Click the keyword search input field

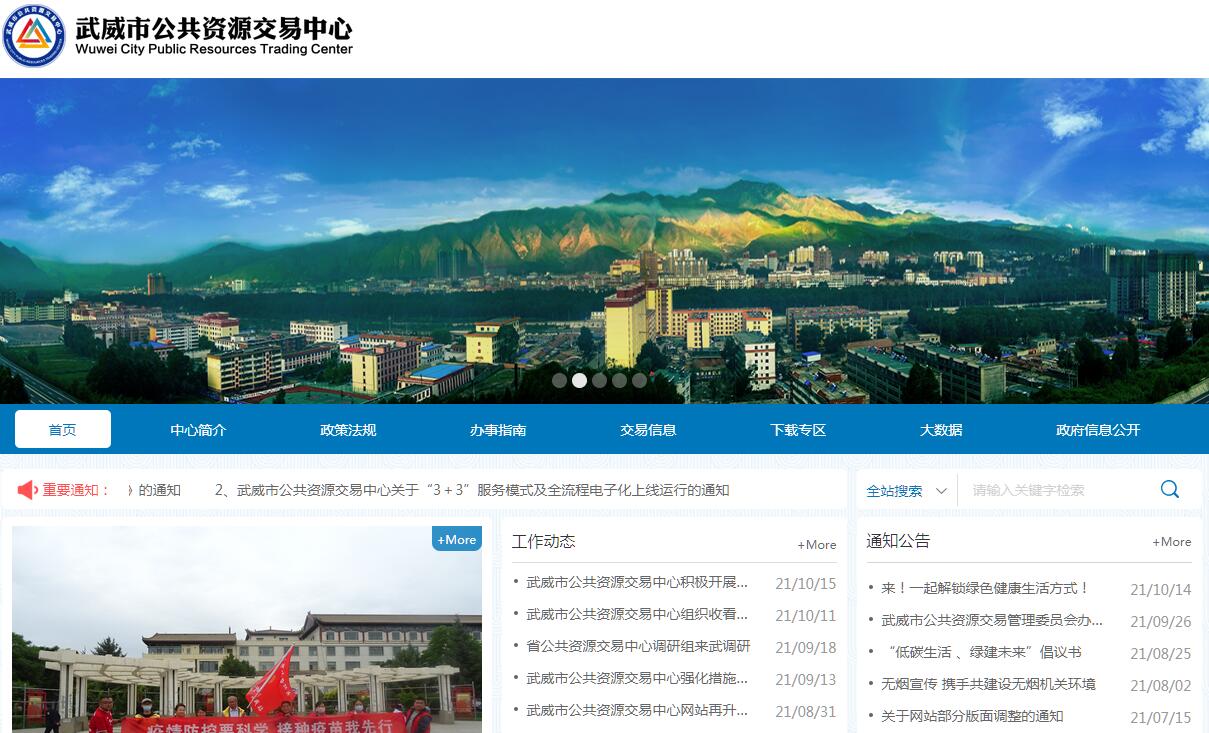1055,490
